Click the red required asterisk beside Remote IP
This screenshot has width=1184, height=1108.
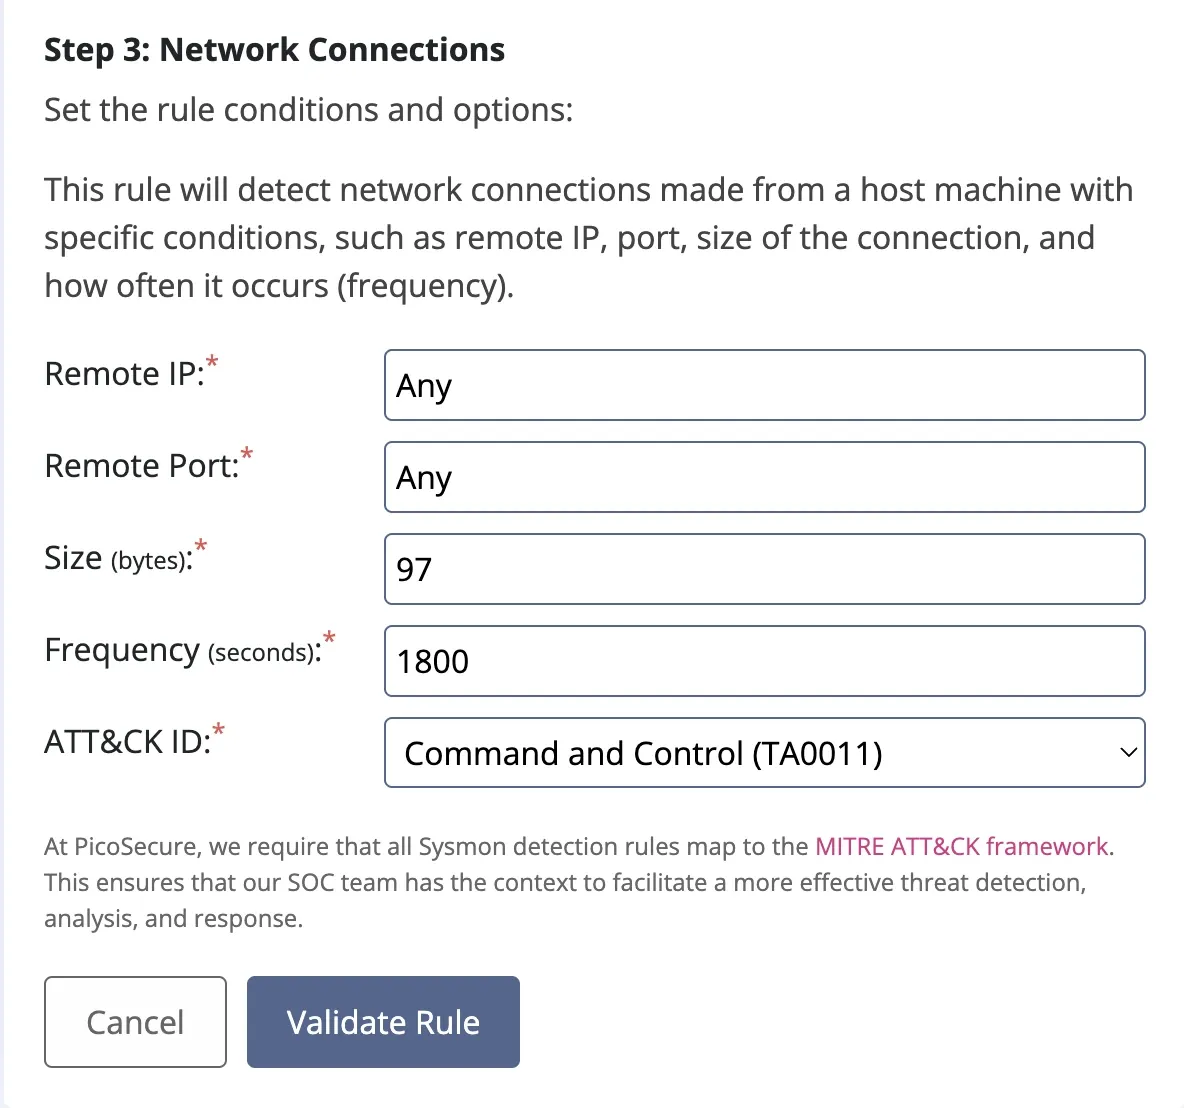(212, 363)
